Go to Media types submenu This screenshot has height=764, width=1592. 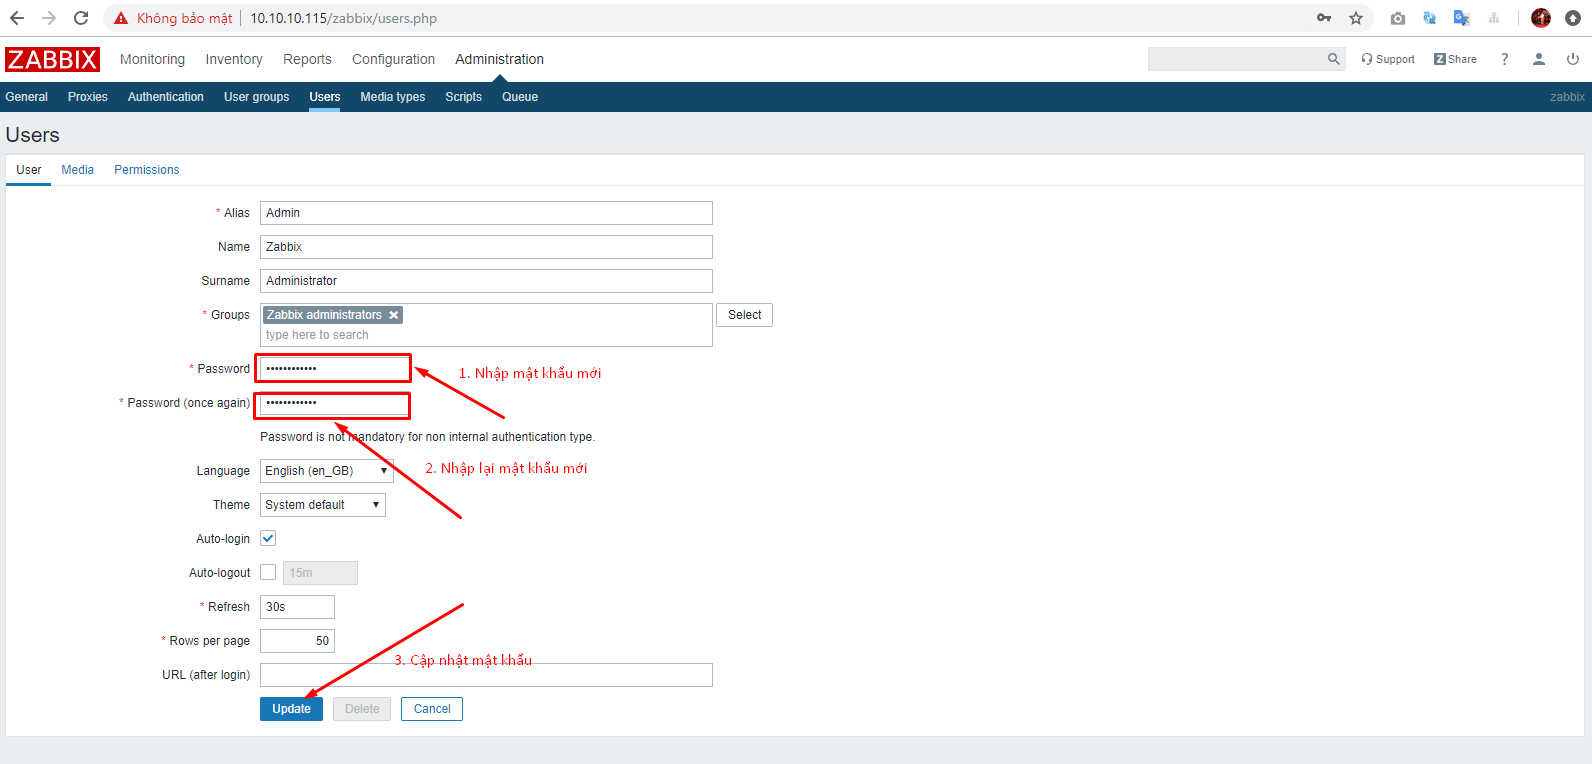pyautogui.click(x=393, y=97)
